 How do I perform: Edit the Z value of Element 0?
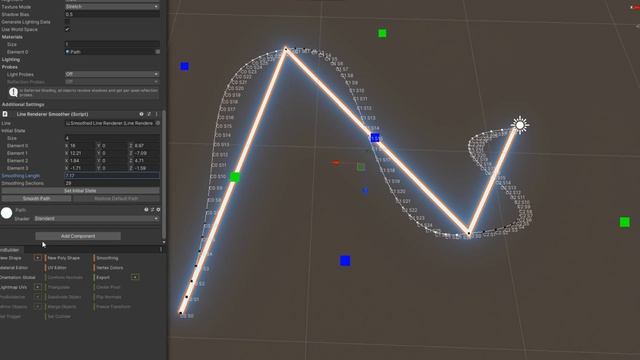tap(146, 146)
